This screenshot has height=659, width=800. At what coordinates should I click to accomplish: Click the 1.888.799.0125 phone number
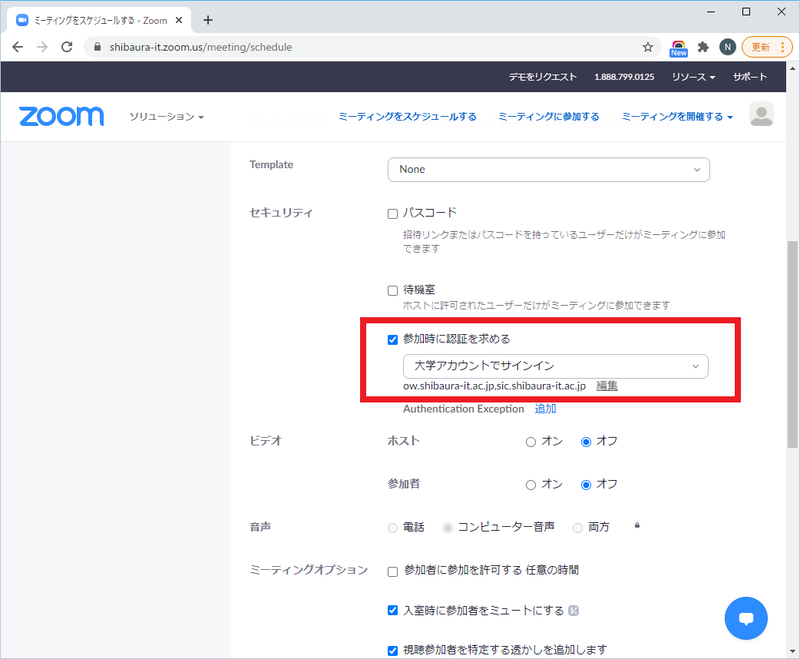[624, 77]
